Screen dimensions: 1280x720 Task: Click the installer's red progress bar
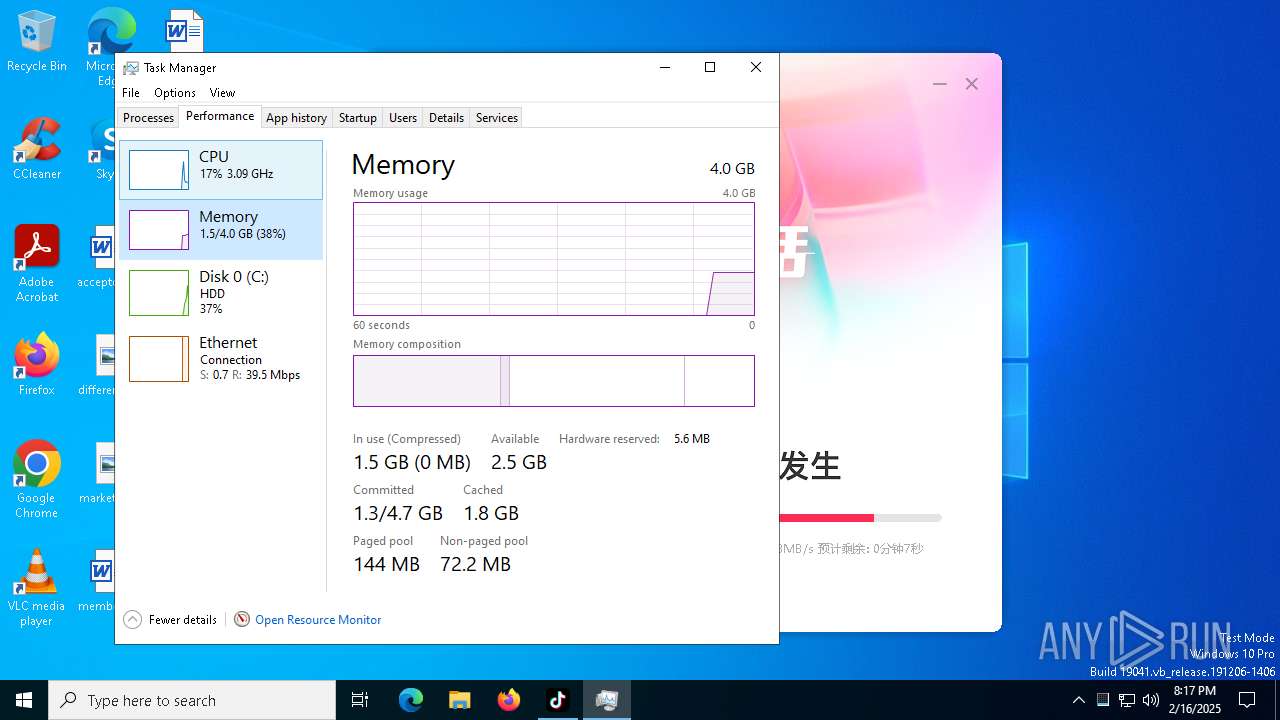(826, 518)
